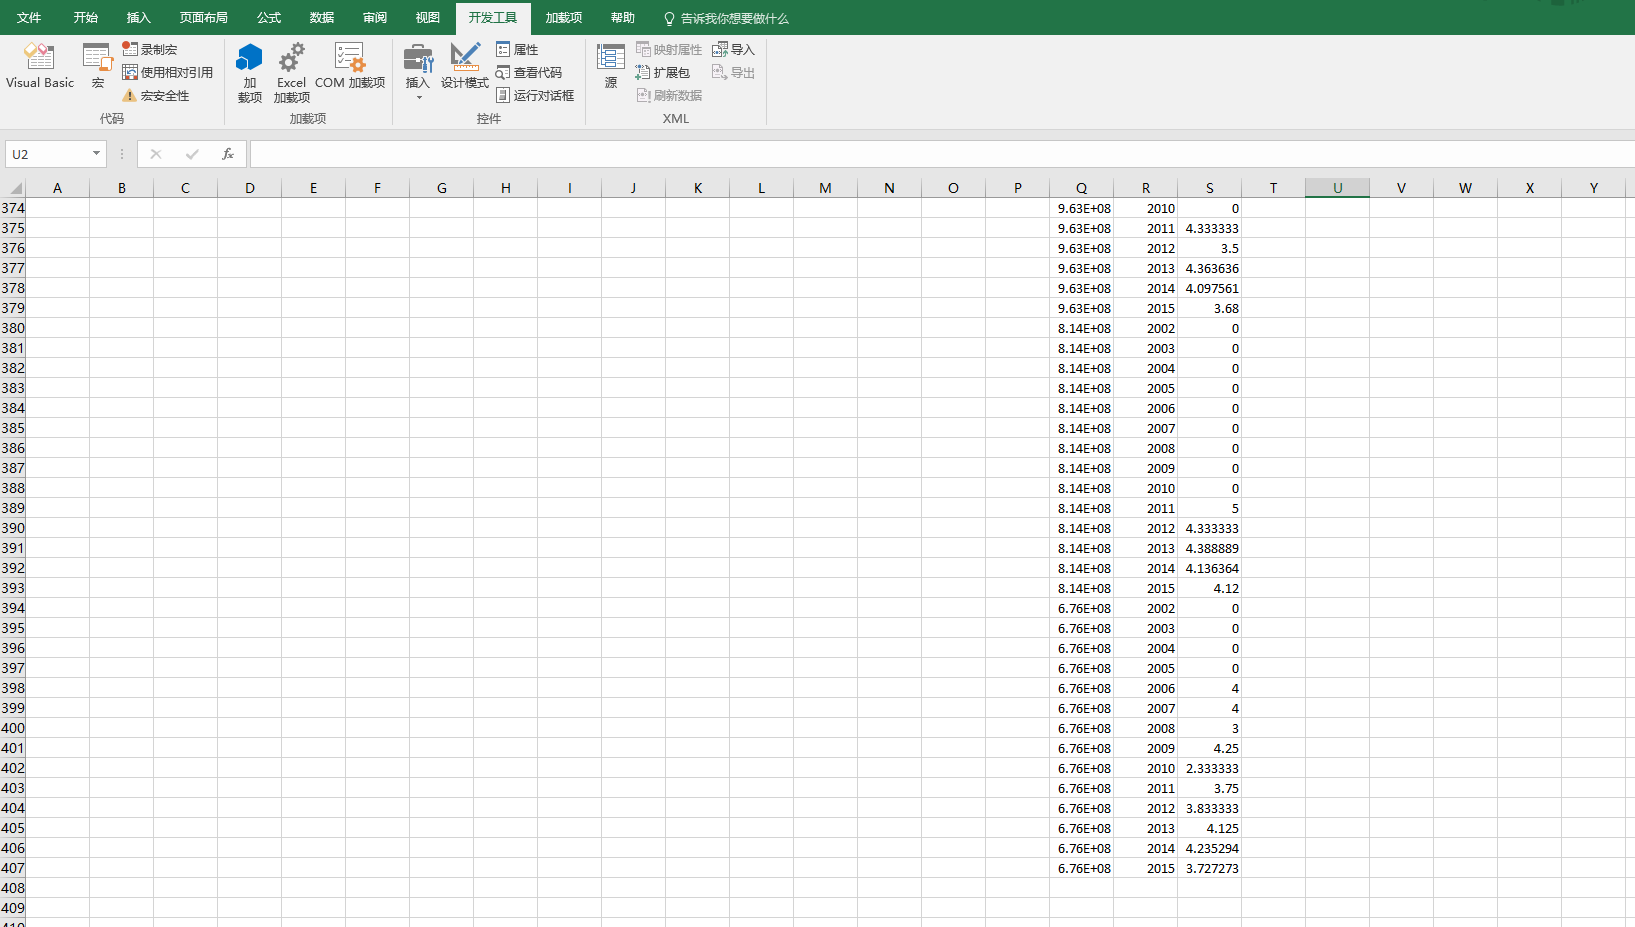This screenshot has width=1635, height=927.
Task: Switch to the Data (数据) tab
Action: [321, 18]
